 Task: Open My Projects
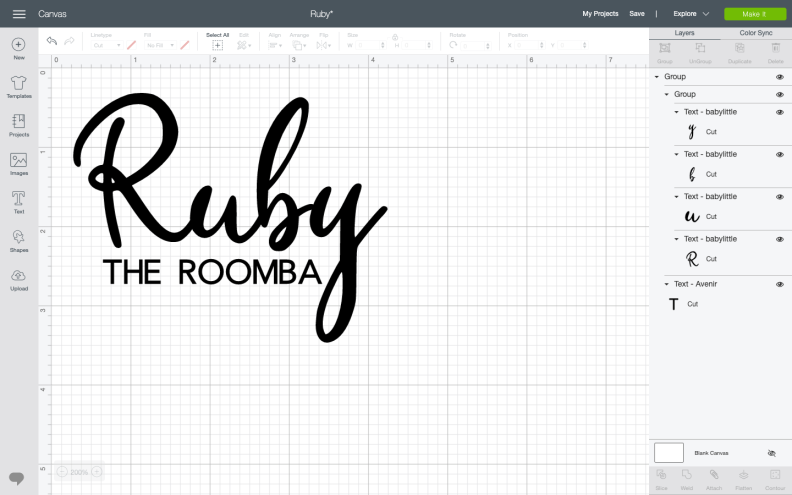pyautogui.click(x=600, y=14)
